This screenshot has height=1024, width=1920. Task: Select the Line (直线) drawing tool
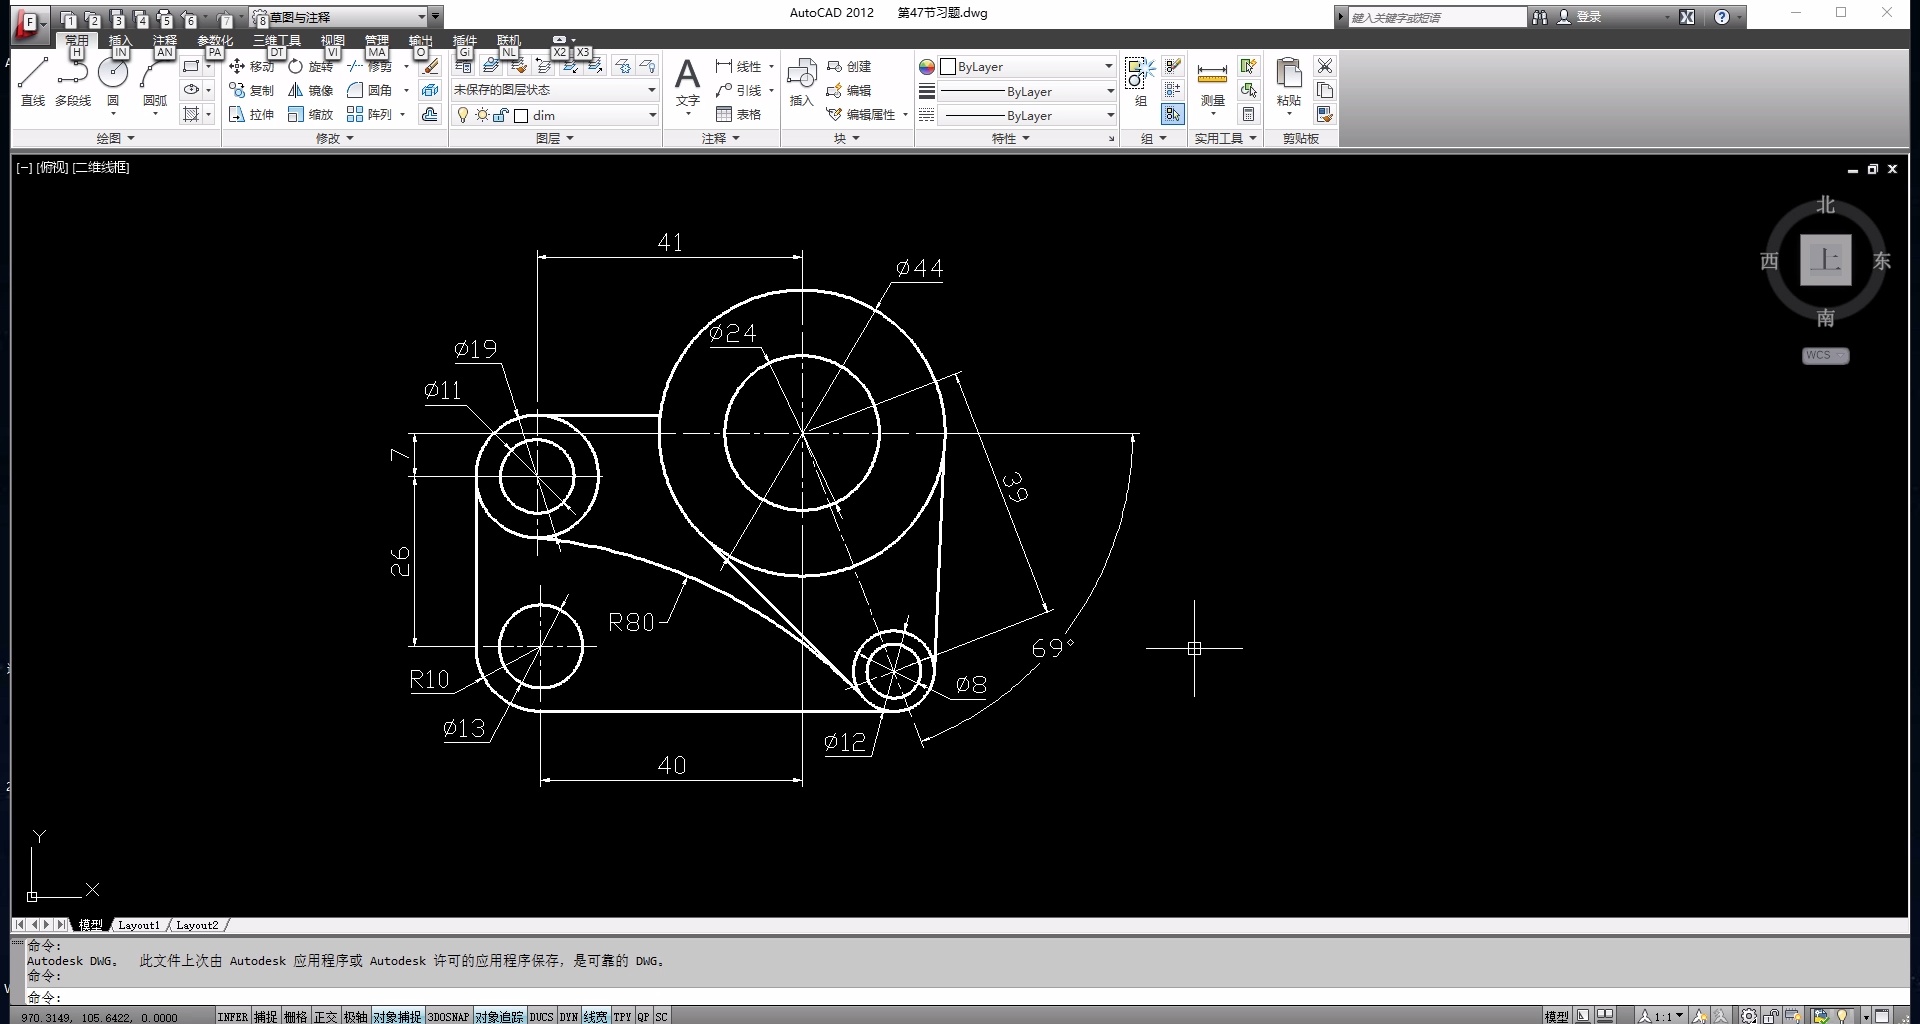33,81
